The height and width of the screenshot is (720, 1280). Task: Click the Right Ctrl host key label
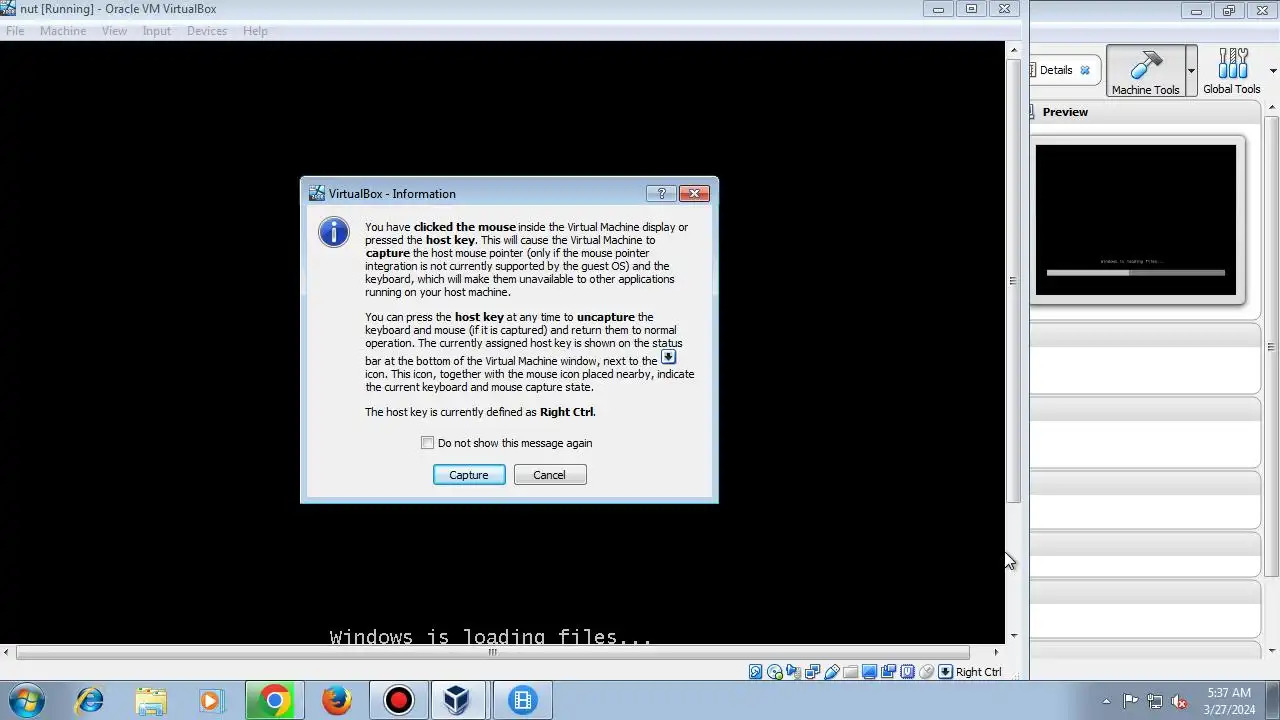pyautogui.click(x=978, y=672)
